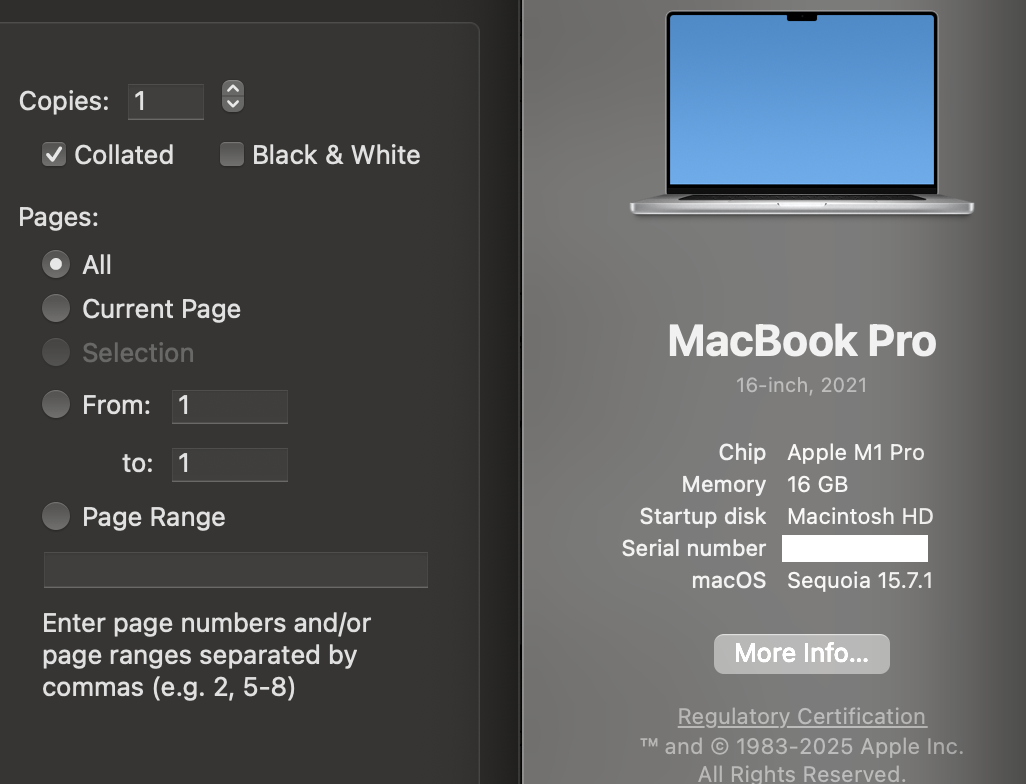This screenshot has width=1026, height=784.
Task: Click the '16-inch, 2021' model text
Action: [x=802, y=385]
